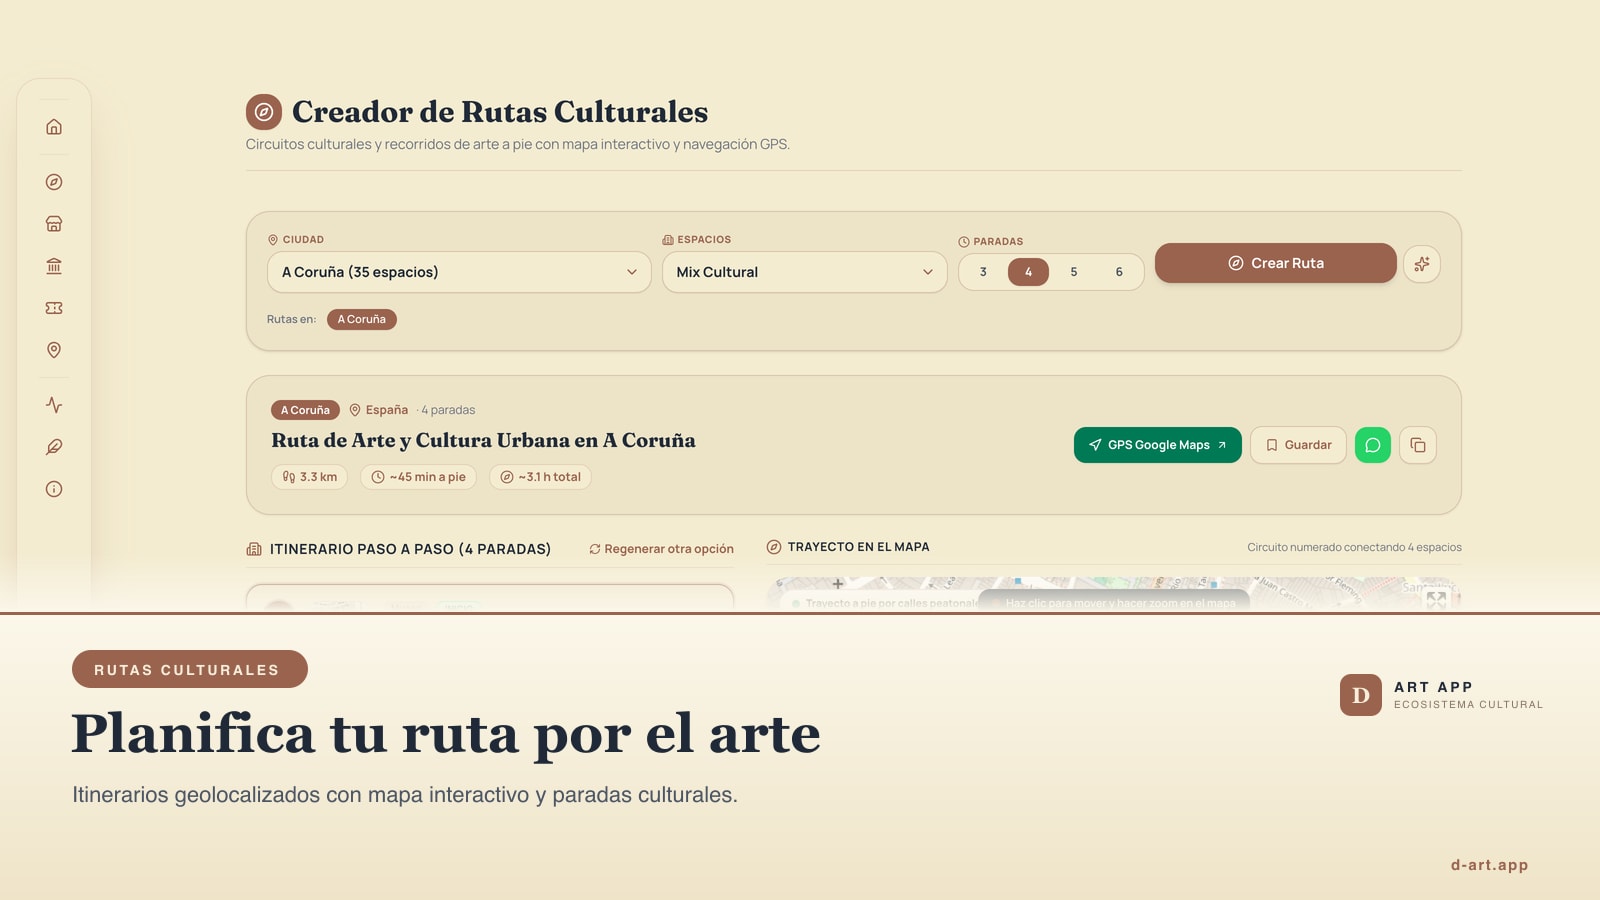Click the Trayecto en el mapa heading

(x=848, y=547)
